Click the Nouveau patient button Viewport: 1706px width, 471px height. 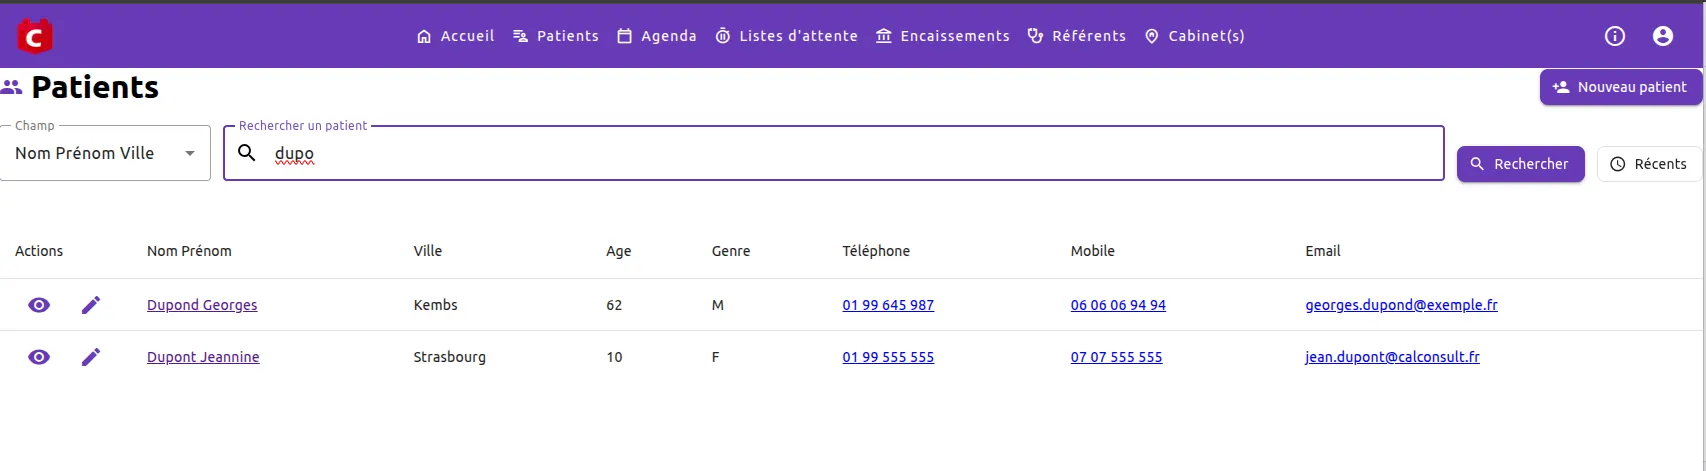click(1621, 87)
